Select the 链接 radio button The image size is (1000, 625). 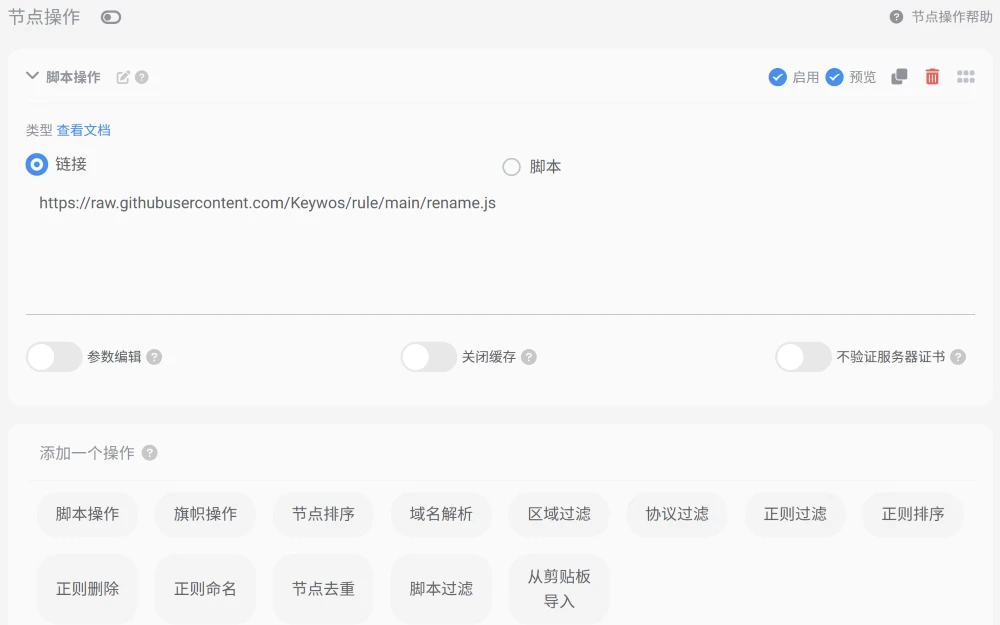click(36, 165)
